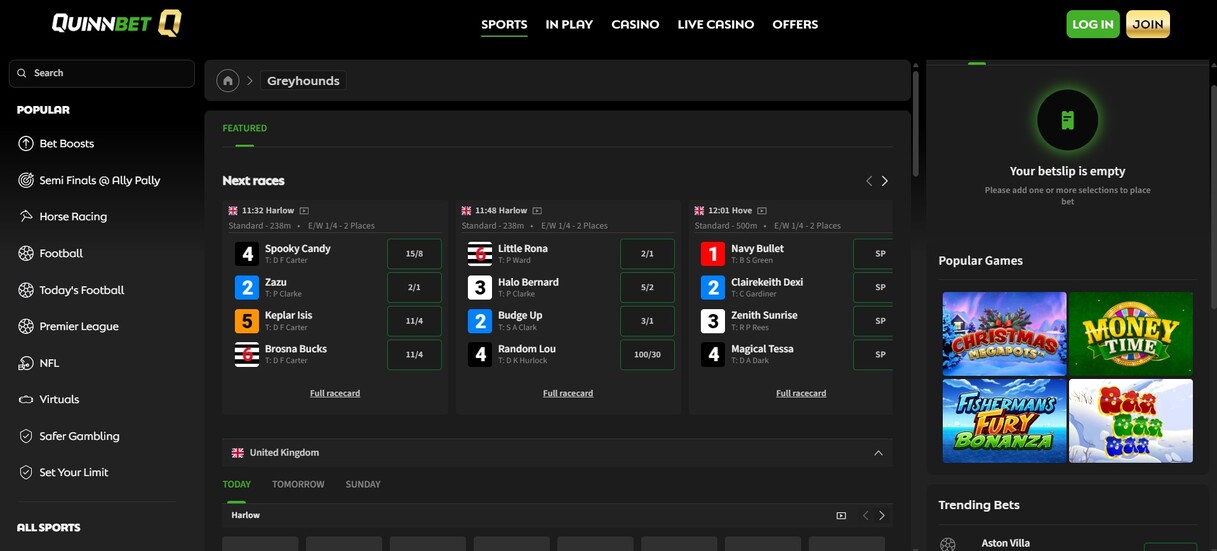Click Zenith Sunrise runner name

(764, 315)
